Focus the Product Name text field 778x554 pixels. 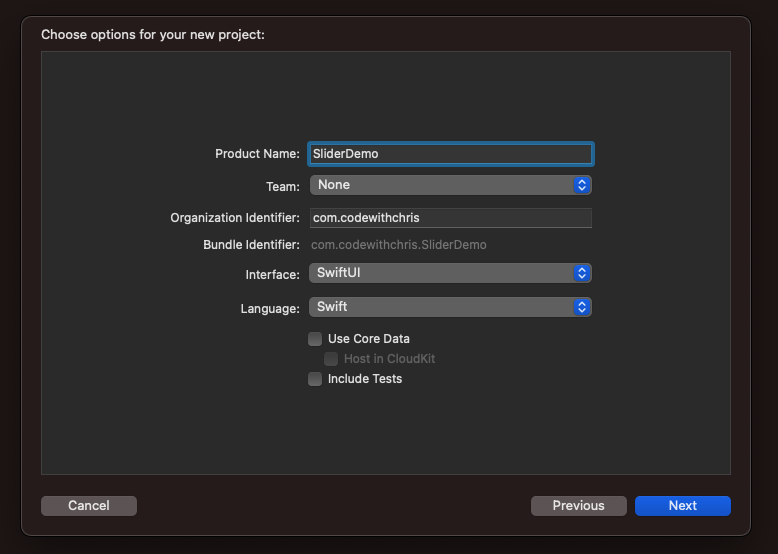(x=451, y=154)
